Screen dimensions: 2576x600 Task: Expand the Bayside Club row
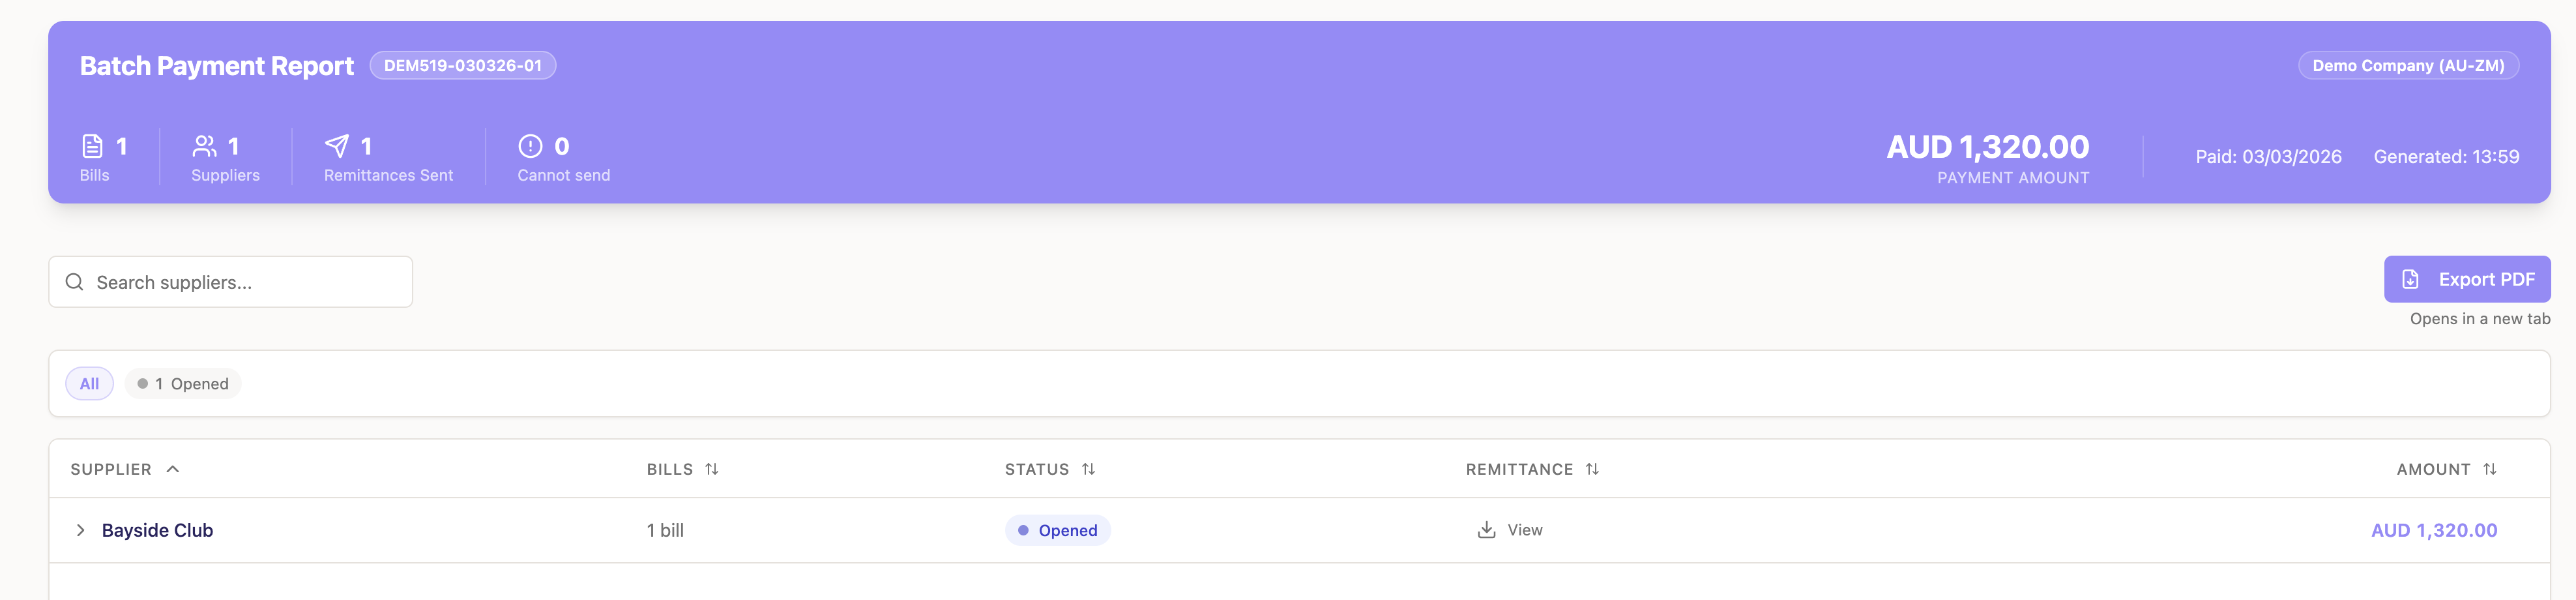(x=81, y=530)
